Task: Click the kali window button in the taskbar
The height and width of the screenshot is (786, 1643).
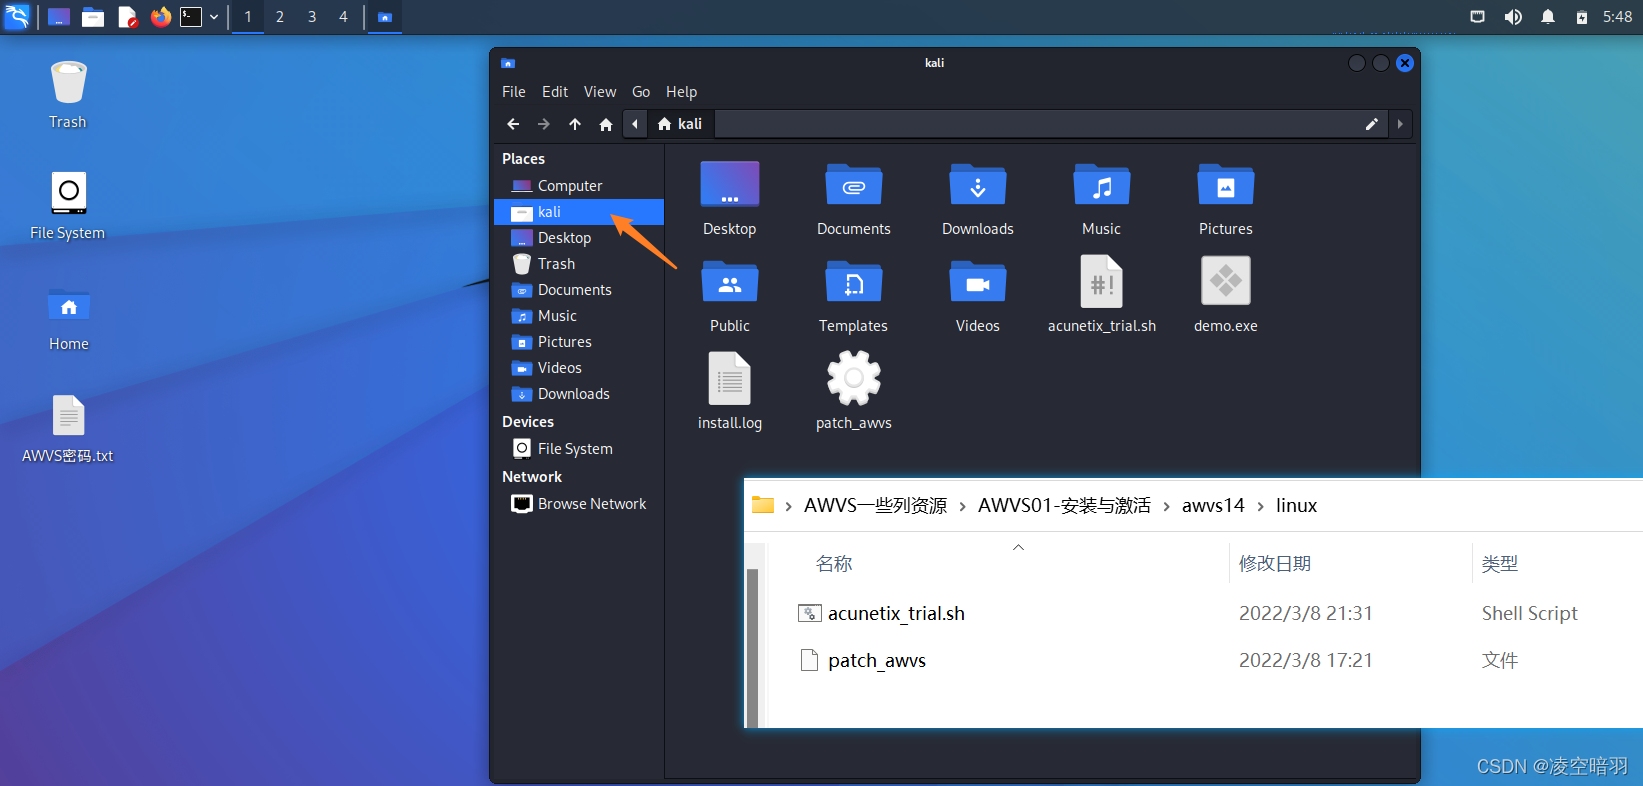Action: pyautogui.click(x=384, y=17)
